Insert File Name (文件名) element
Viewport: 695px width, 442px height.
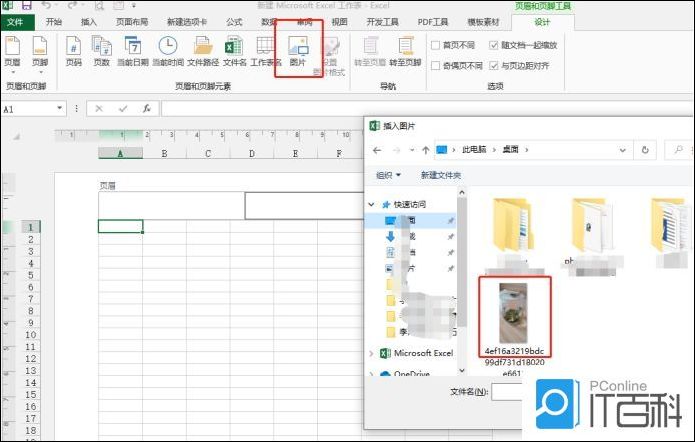point(234,51)
